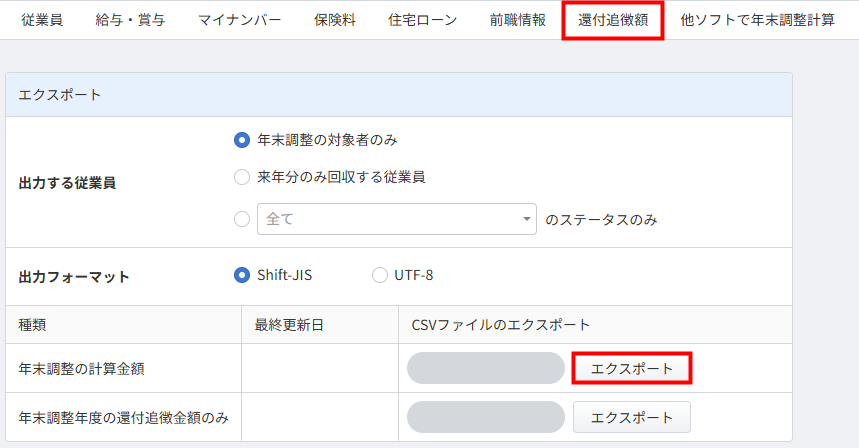The height and width of the screenshot is (448, 859).
Task: Open the 従業員 tab
Action: click(x=42, y=20)
